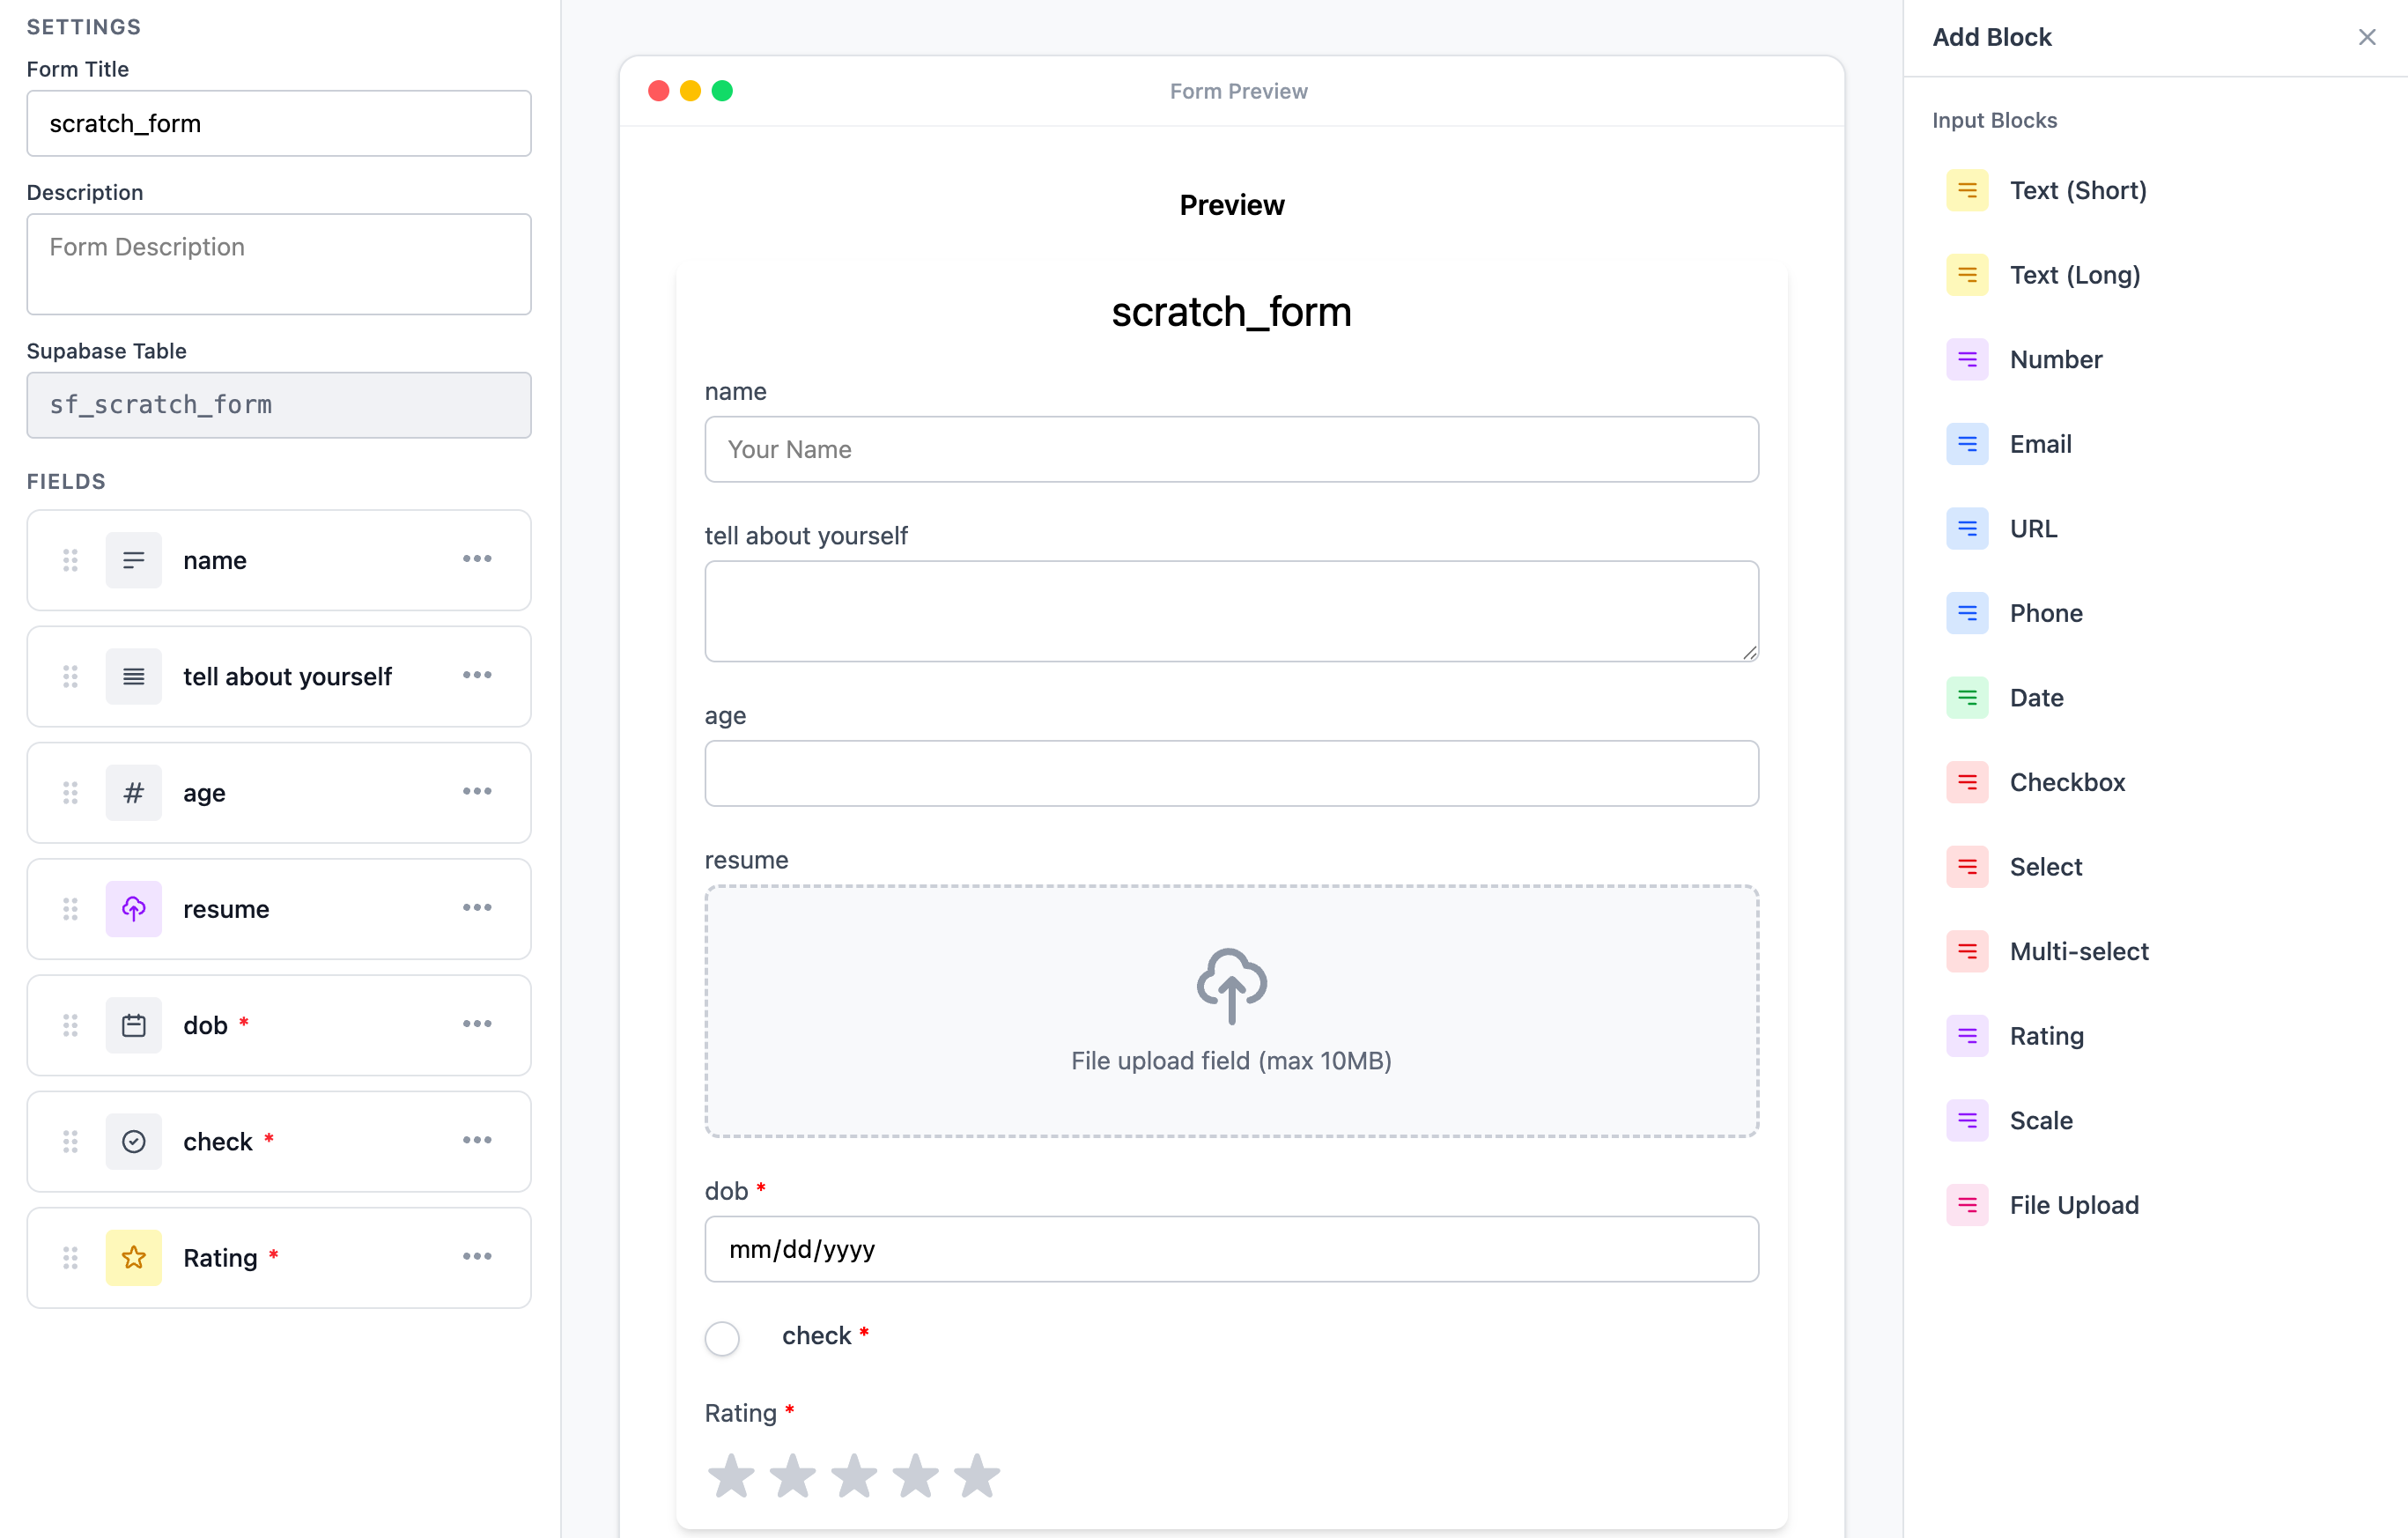Image resolution: width=2408 pixels, height=1538 pixels.
Task: Select the File Upload input block
Action: 2074,1205
